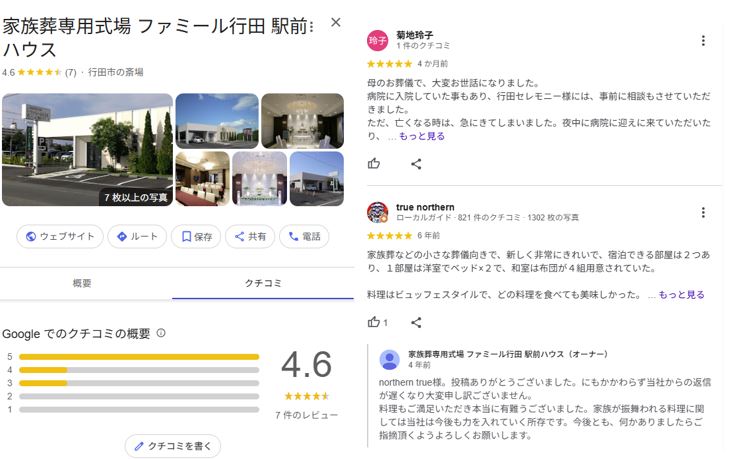Screen dimensions: 736x459
Task: Get directions with the ルート button
Action: [x=137, y=237]
